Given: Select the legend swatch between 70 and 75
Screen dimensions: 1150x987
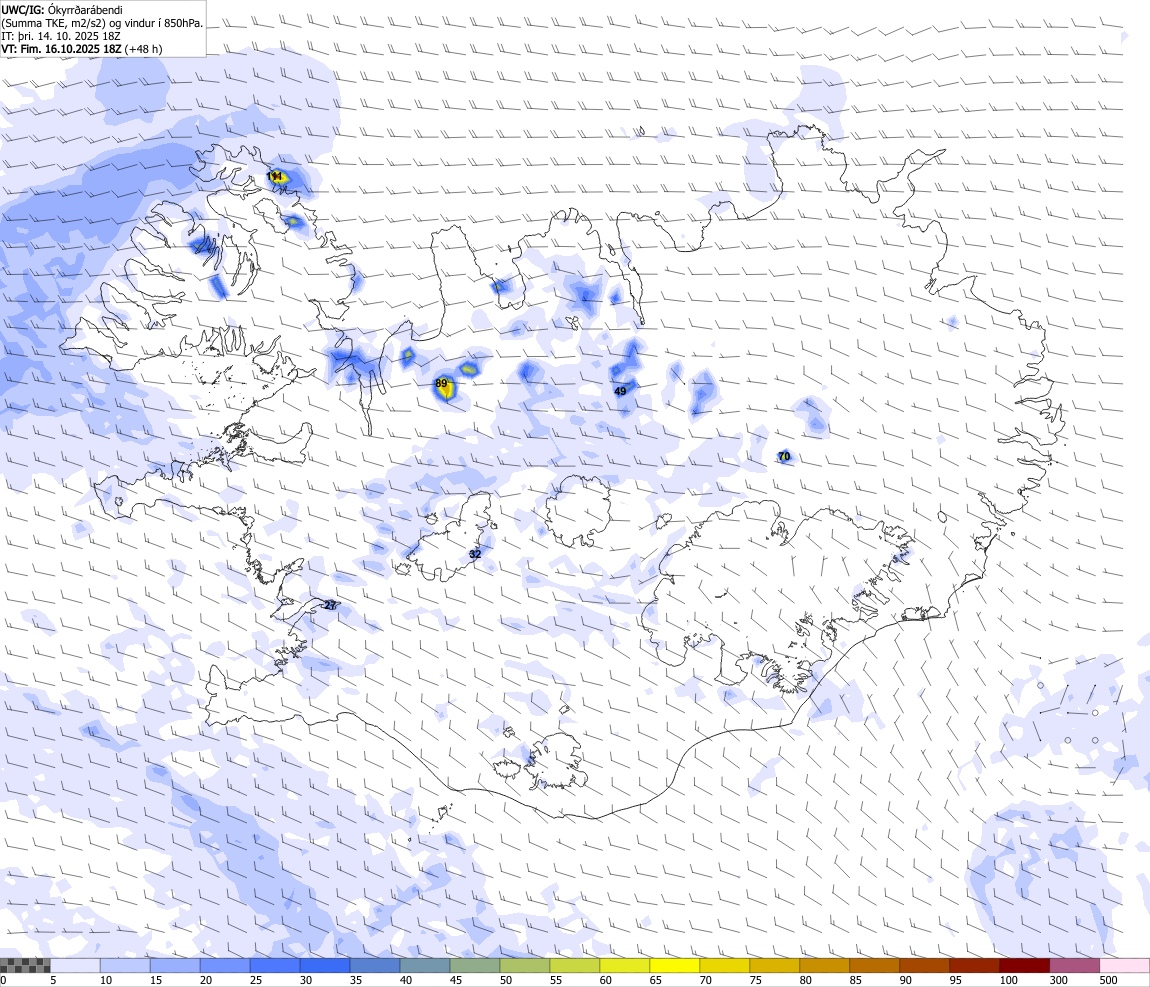Looking at the screenshot, I should tap(725, 965).
